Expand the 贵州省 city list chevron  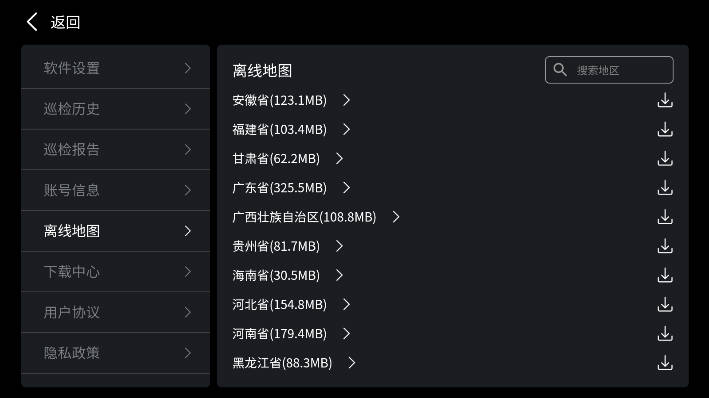click(339, 246)
